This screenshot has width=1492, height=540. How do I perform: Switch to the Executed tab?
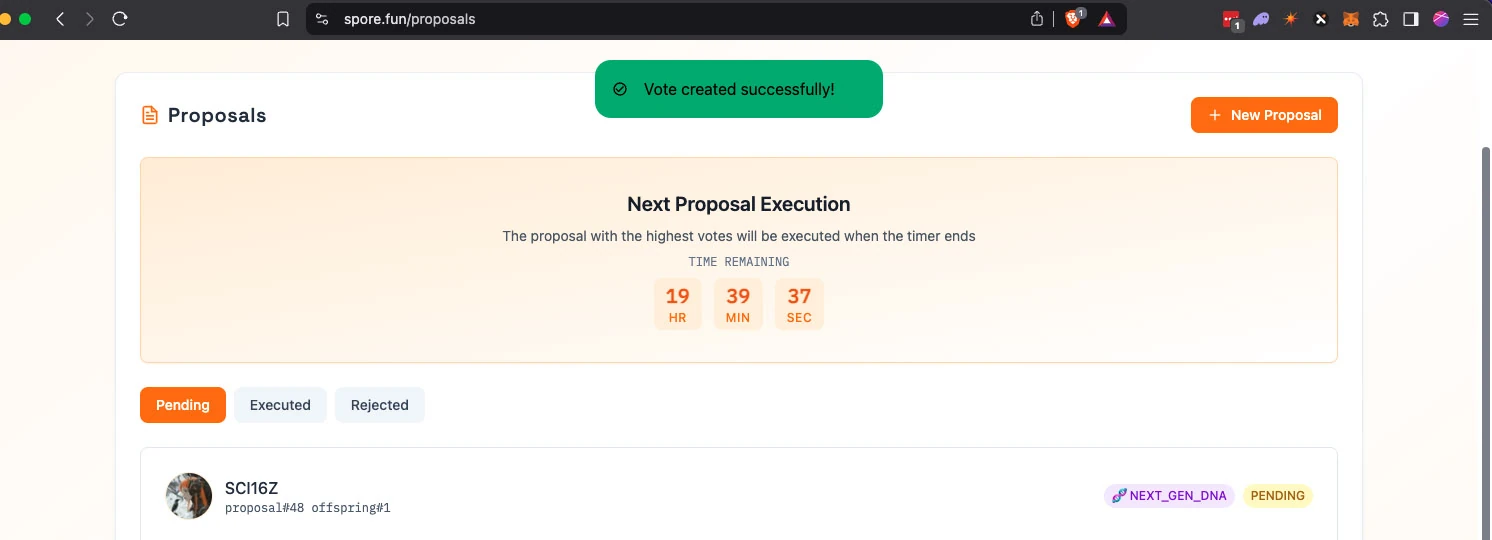280,405
